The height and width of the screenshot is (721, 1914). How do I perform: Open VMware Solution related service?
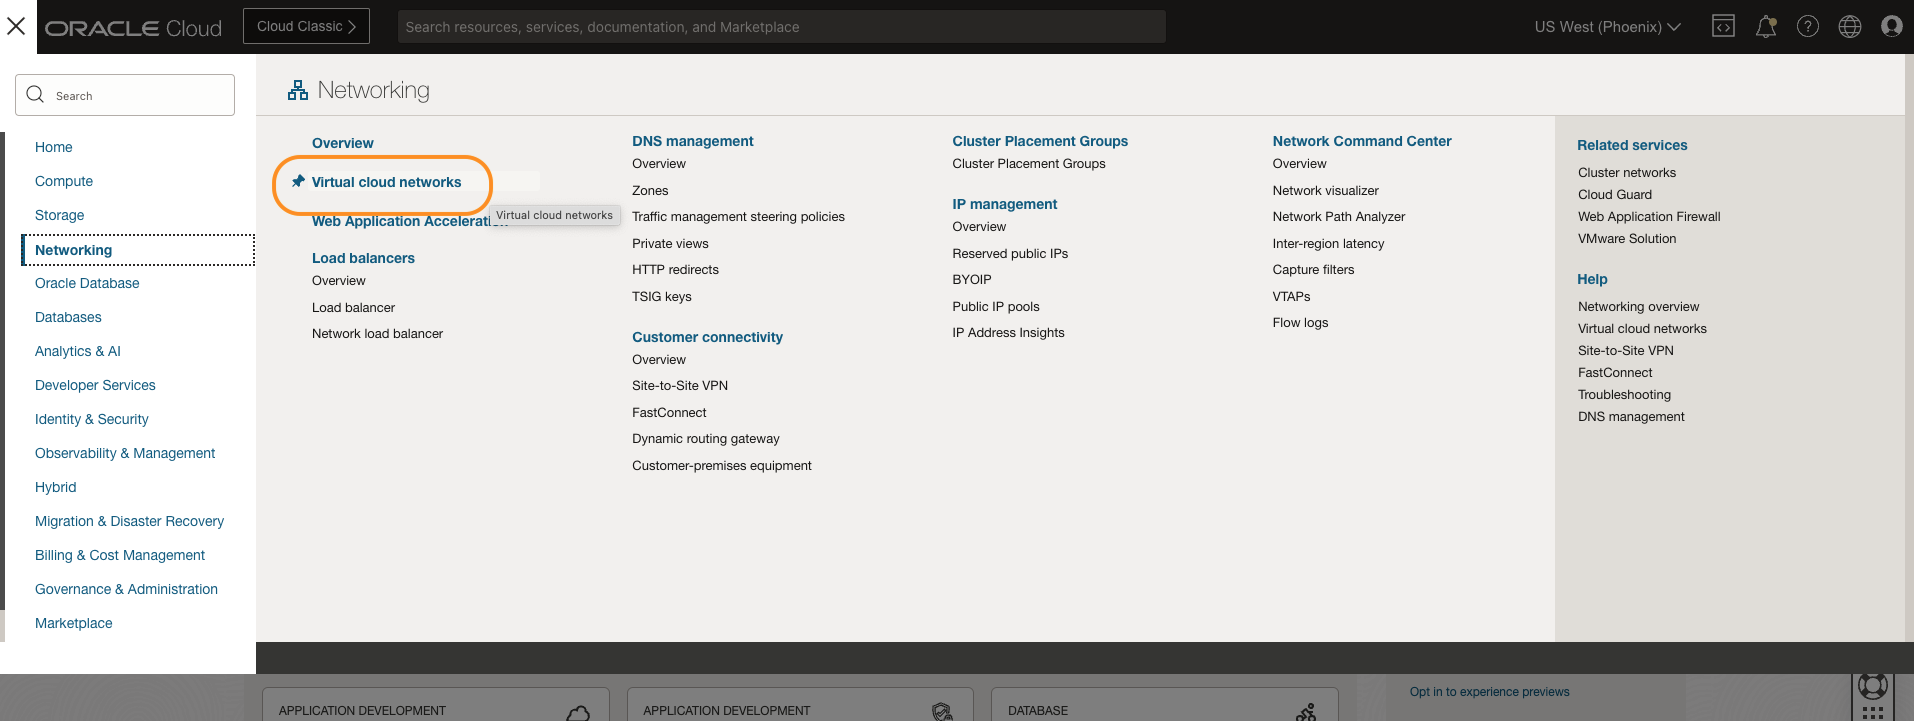point(1627,238)
